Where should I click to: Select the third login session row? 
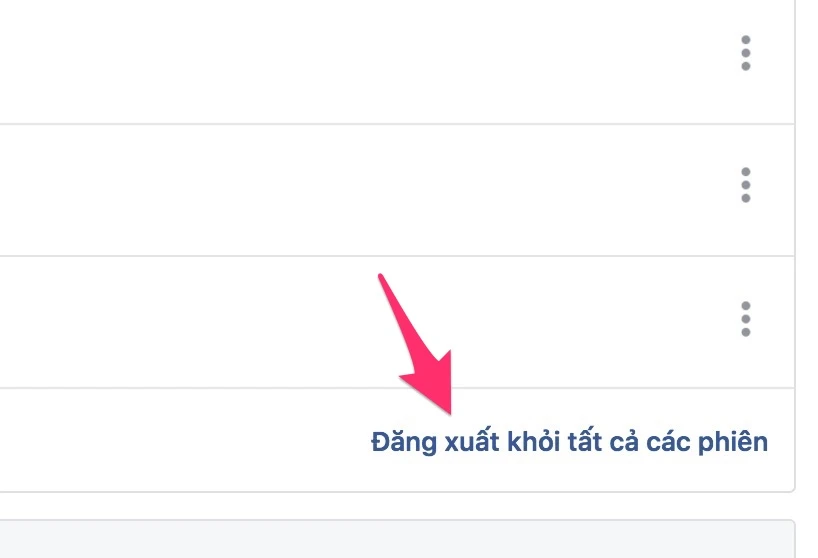396,322
